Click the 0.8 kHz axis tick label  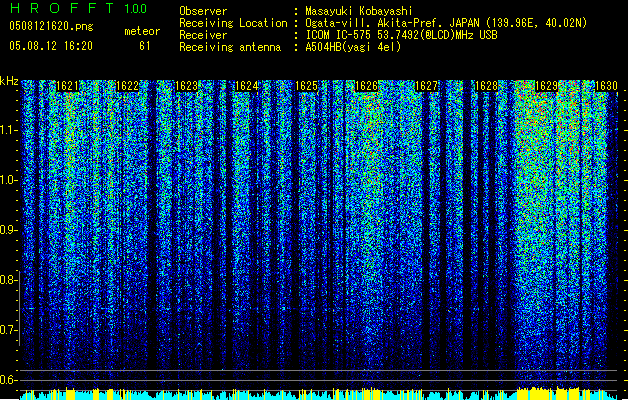[x=8, y=280]
